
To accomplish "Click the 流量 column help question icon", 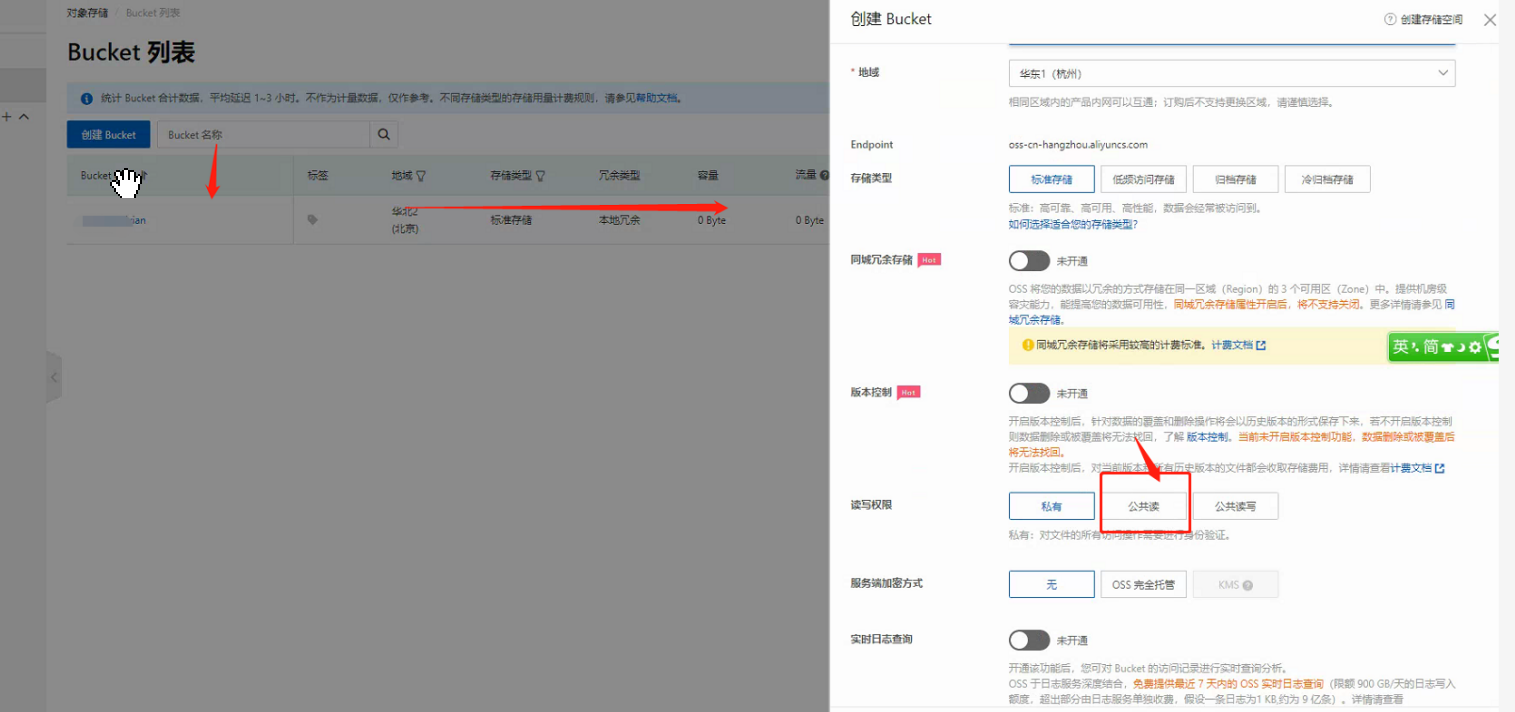I will click(825, 176).
